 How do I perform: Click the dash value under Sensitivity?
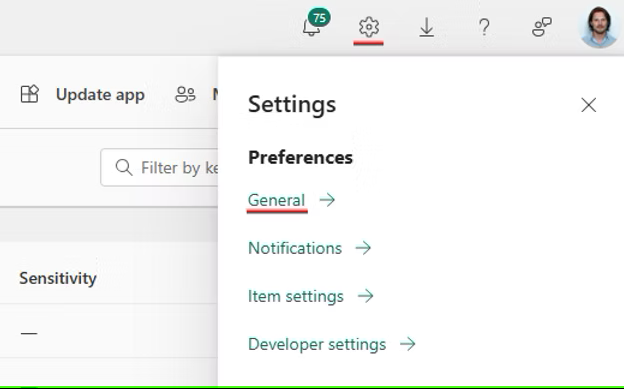[x=29, y=333]
